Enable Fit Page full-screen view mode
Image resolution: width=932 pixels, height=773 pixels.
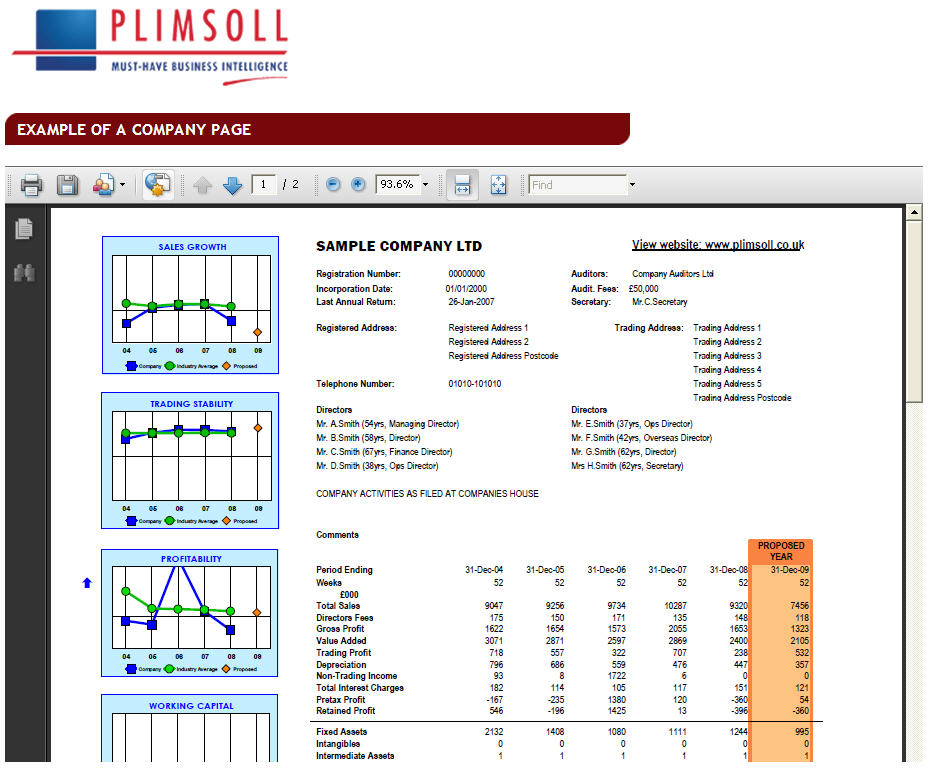498,184
